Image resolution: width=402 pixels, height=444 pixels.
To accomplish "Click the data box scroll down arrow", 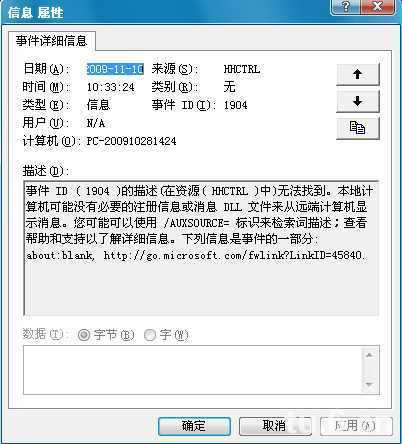I will (369, 385).
